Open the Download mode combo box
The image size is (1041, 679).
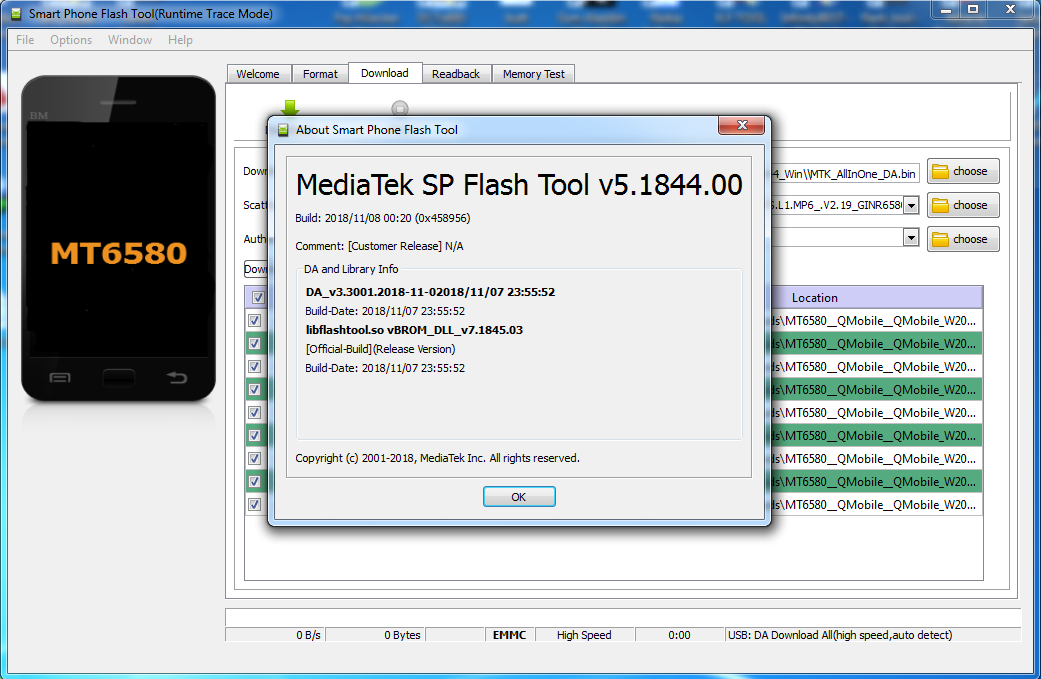(256, 269)
